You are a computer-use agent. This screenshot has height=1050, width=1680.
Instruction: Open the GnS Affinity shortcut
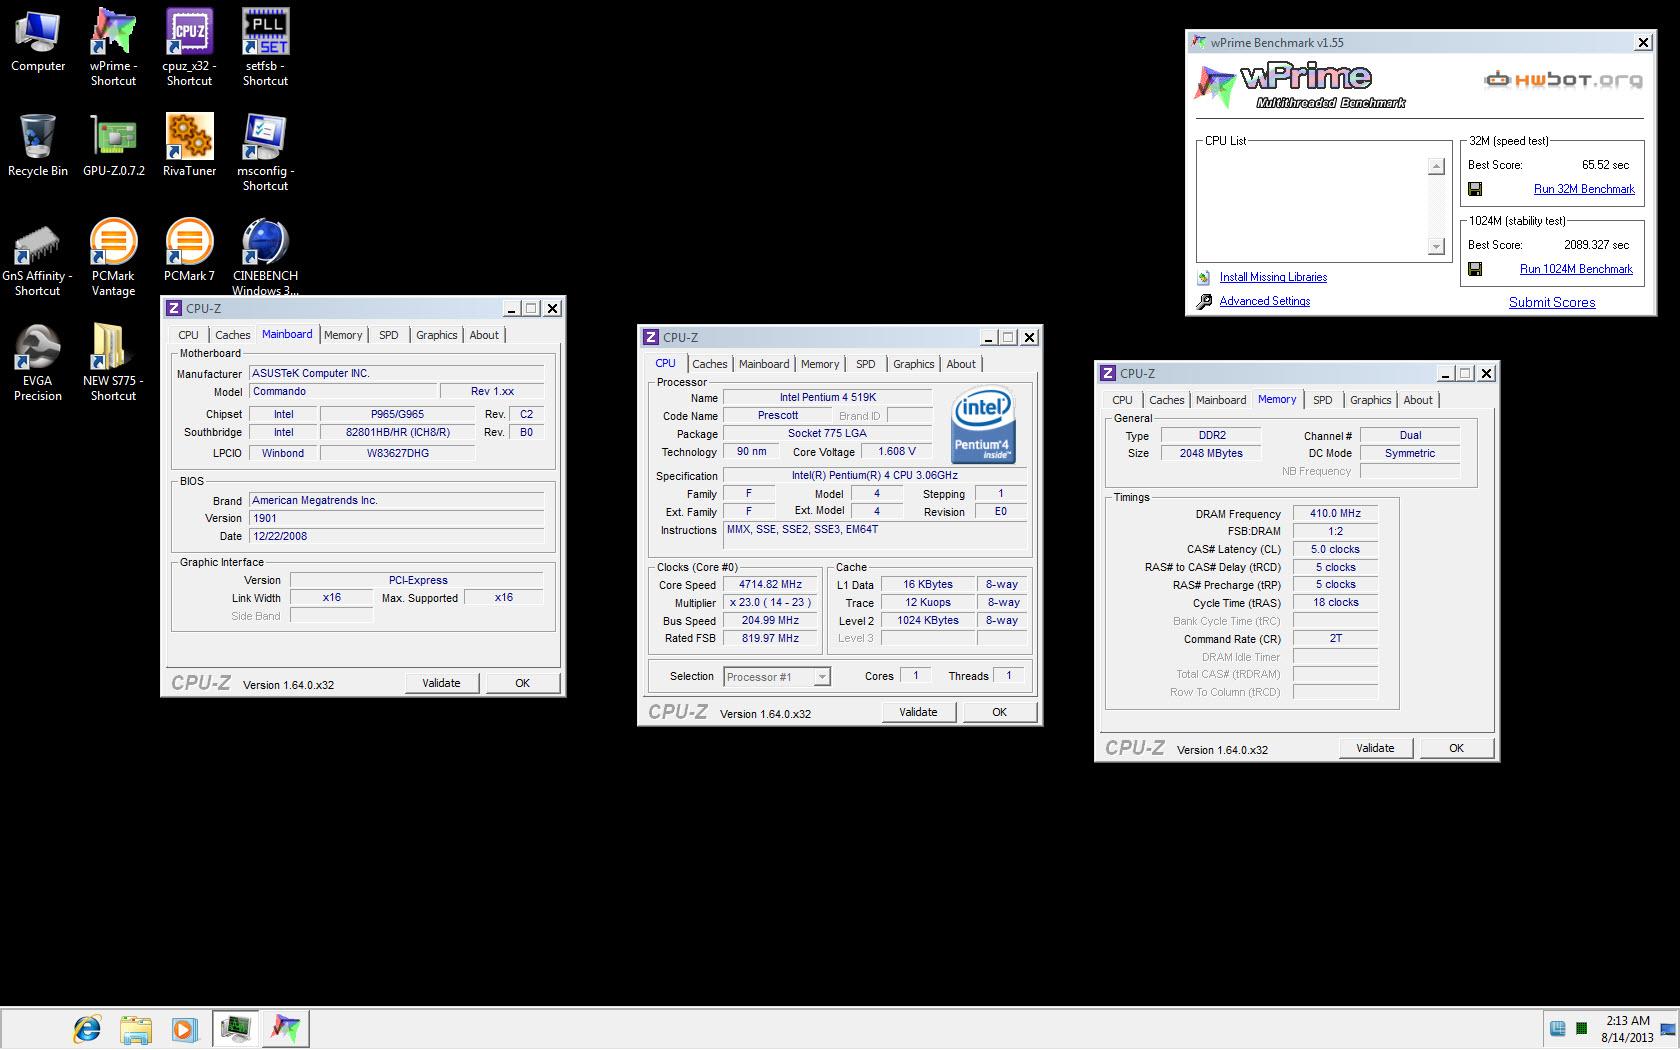(x=37, y=258)
